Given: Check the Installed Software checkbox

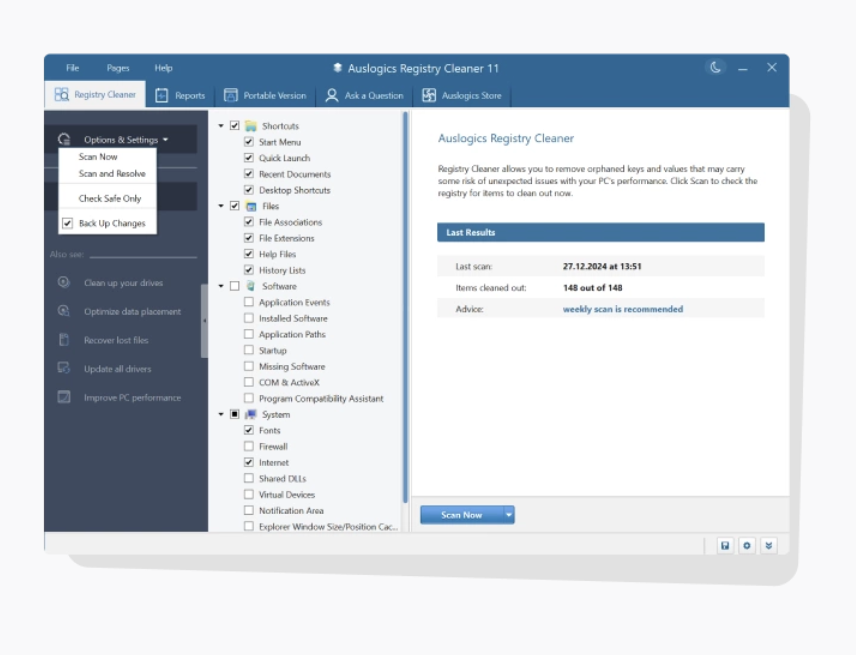Looking at the screenshot, I should click(249, 318).
